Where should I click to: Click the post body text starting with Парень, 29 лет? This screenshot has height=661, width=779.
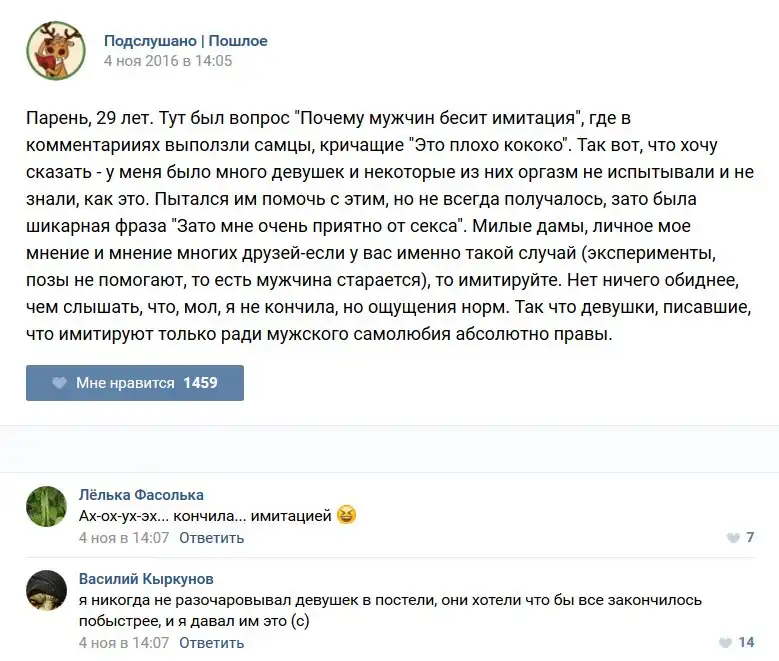[x=390, y=226]
